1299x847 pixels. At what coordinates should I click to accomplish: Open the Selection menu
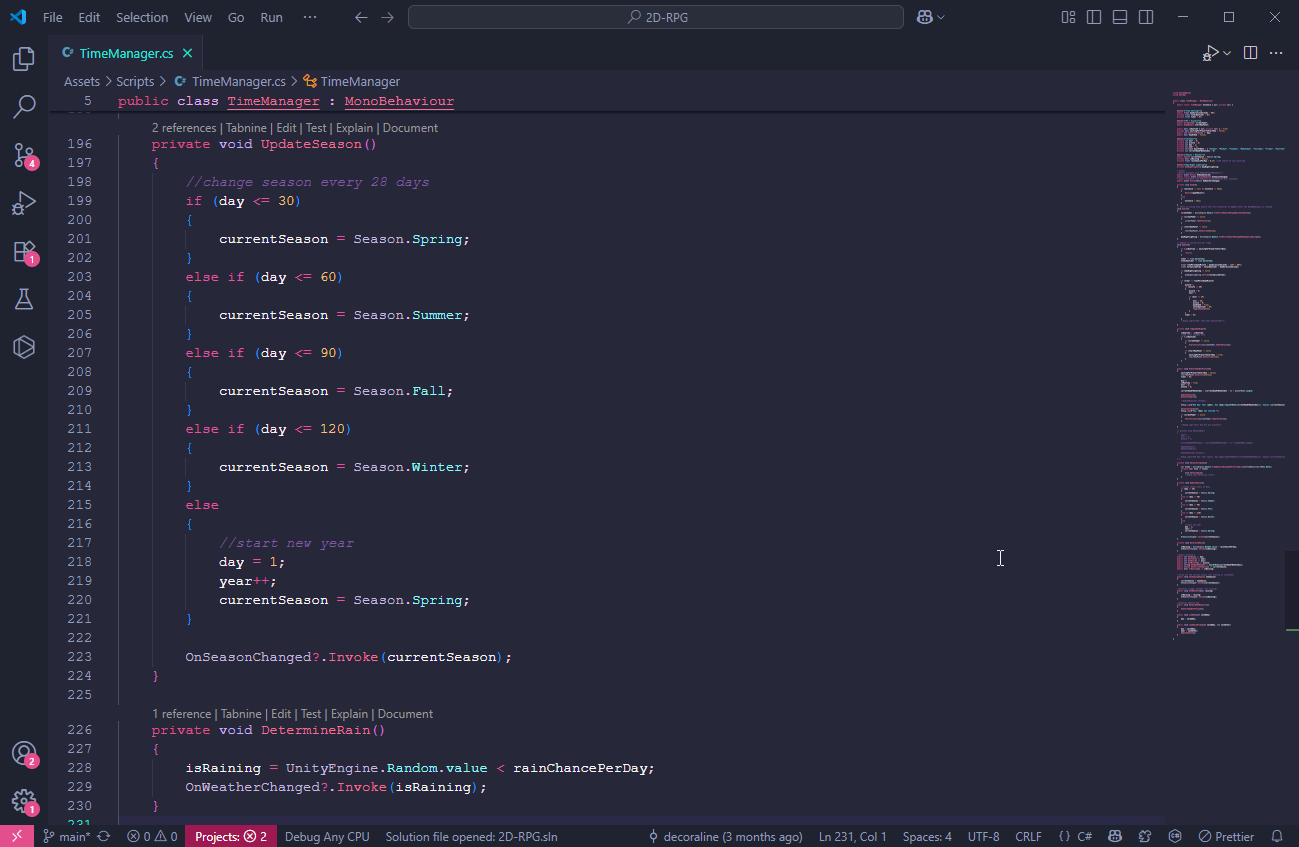click(142, 17)
